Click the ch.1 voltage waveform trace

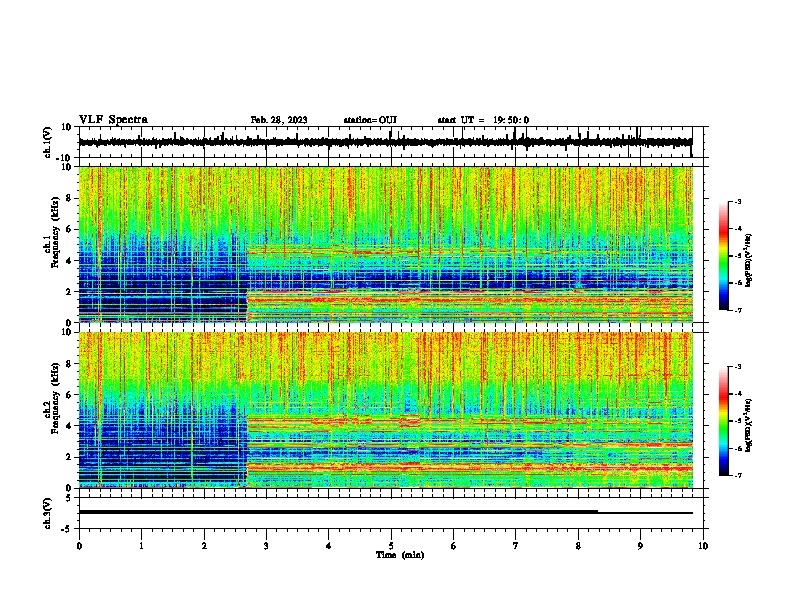[x=385, y=142]
